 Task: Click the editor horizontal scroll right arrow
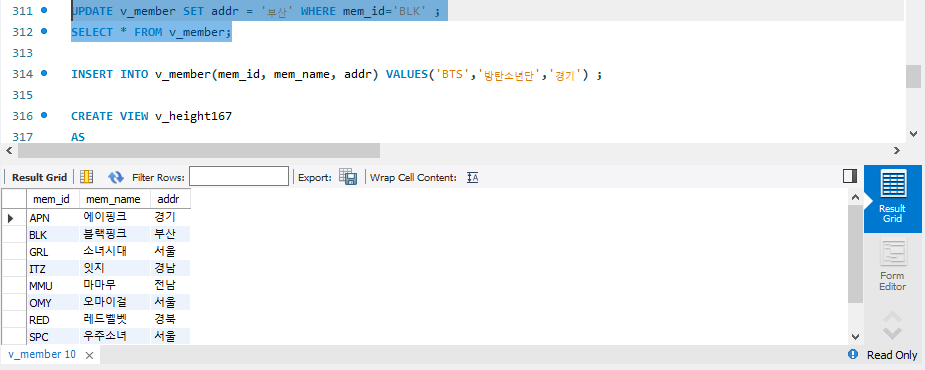(897, 151)
